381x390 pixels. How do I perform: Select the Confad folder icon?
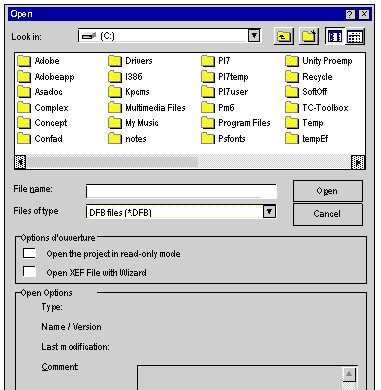(x=24, y=138)
